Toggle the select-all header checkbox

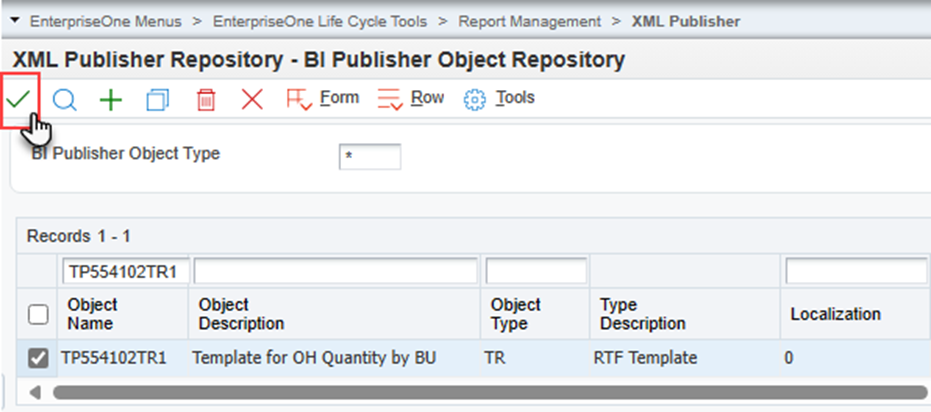[x=38, y=315]
